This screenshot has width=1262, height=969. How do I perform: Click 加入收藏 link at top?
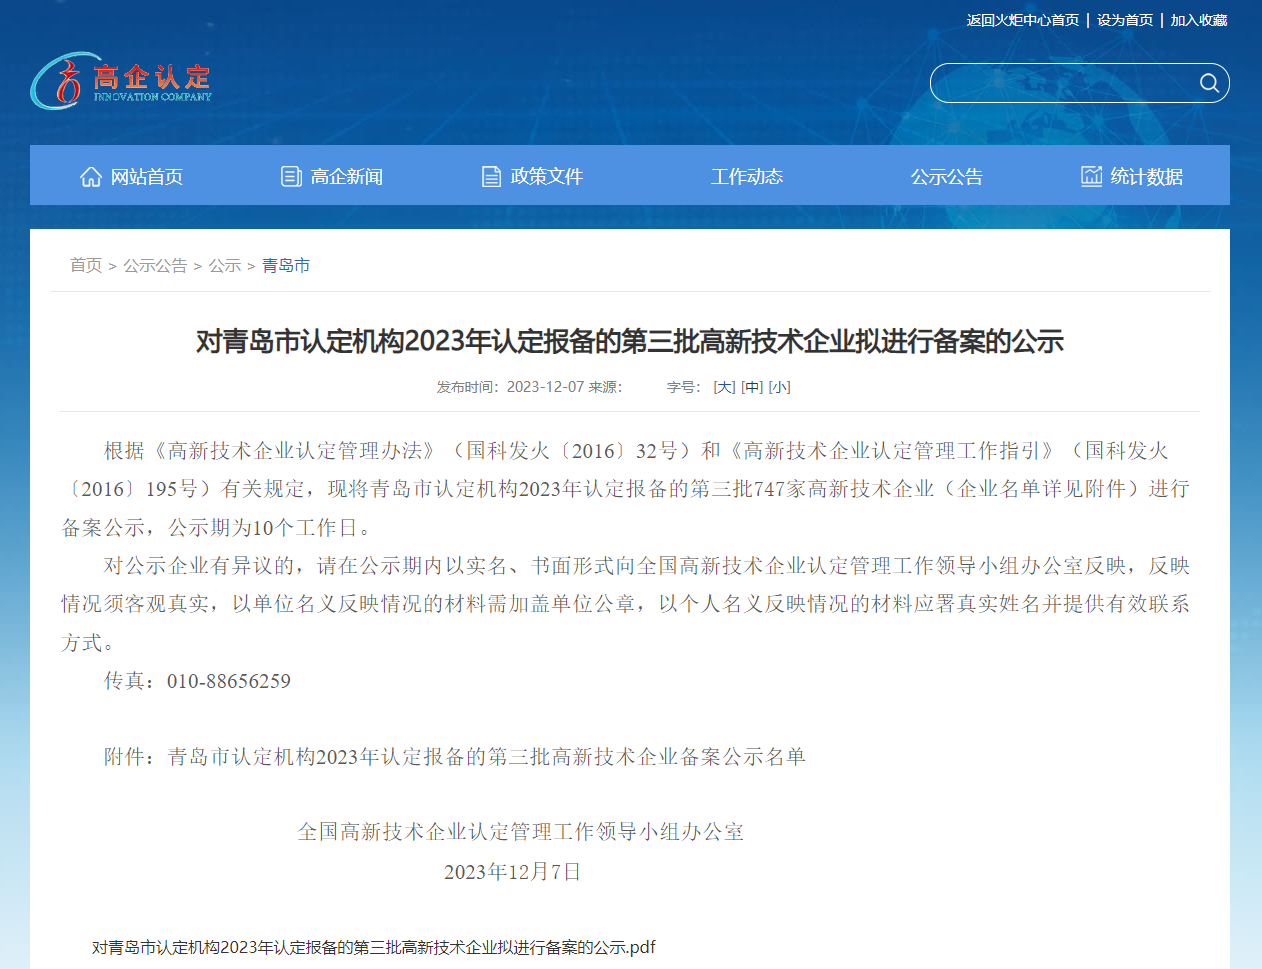[1198, 20]
